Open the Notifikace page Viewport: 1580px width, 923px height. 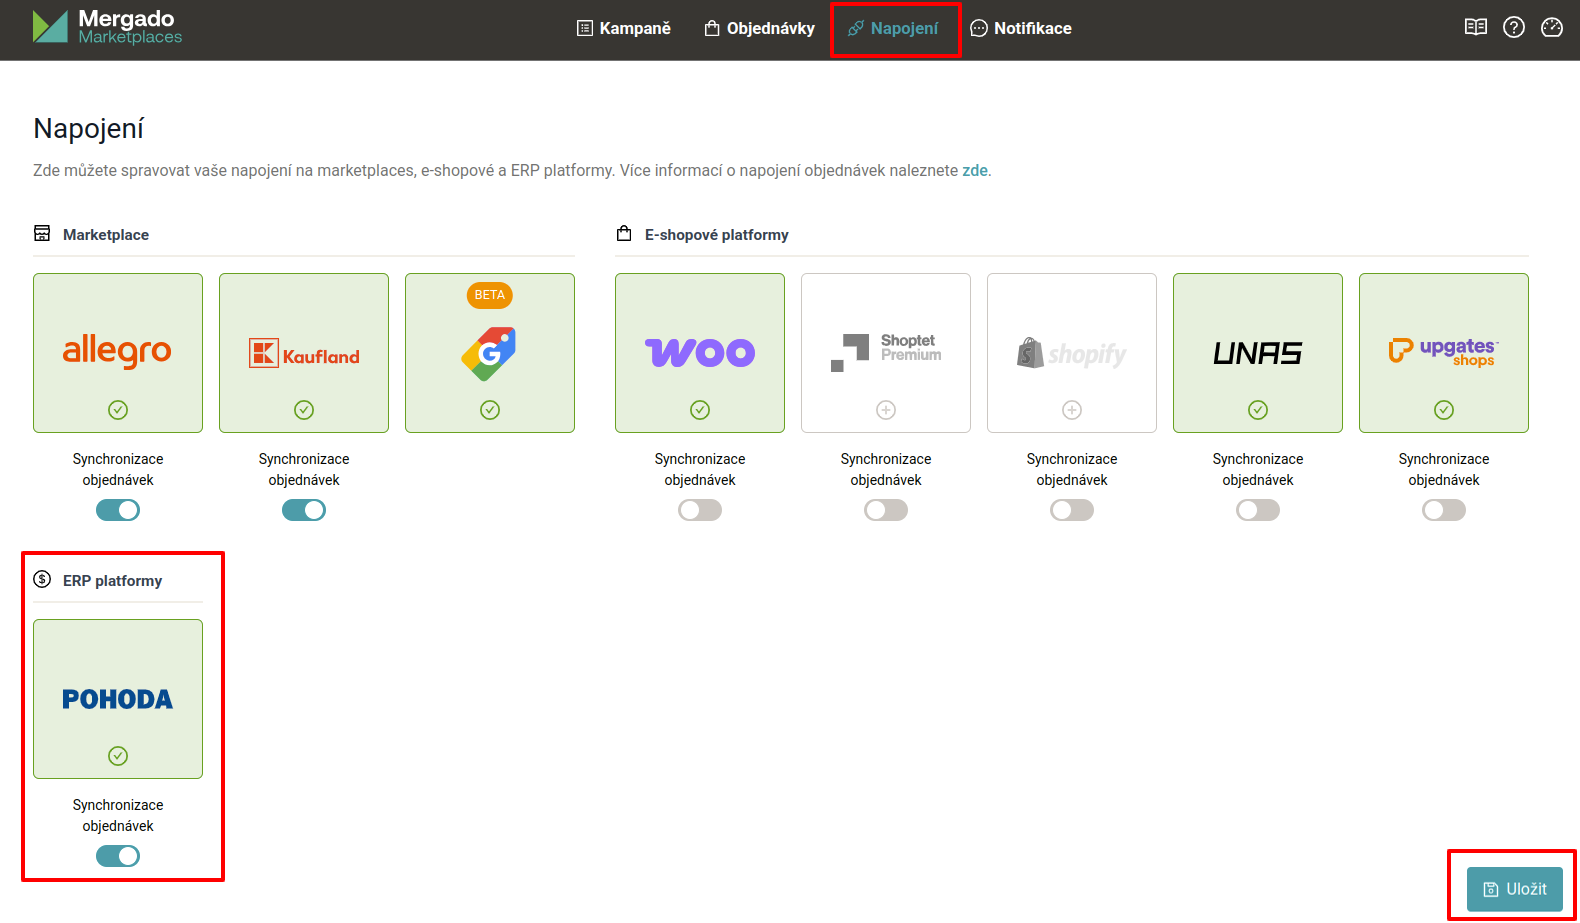tap(1021, 28)
